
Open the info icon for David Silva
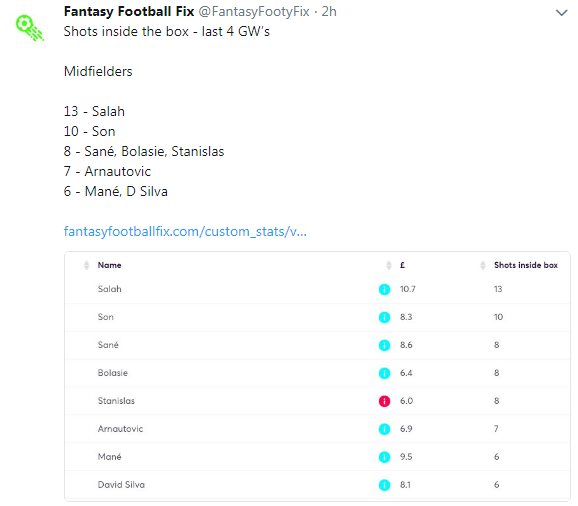(384, 485)
